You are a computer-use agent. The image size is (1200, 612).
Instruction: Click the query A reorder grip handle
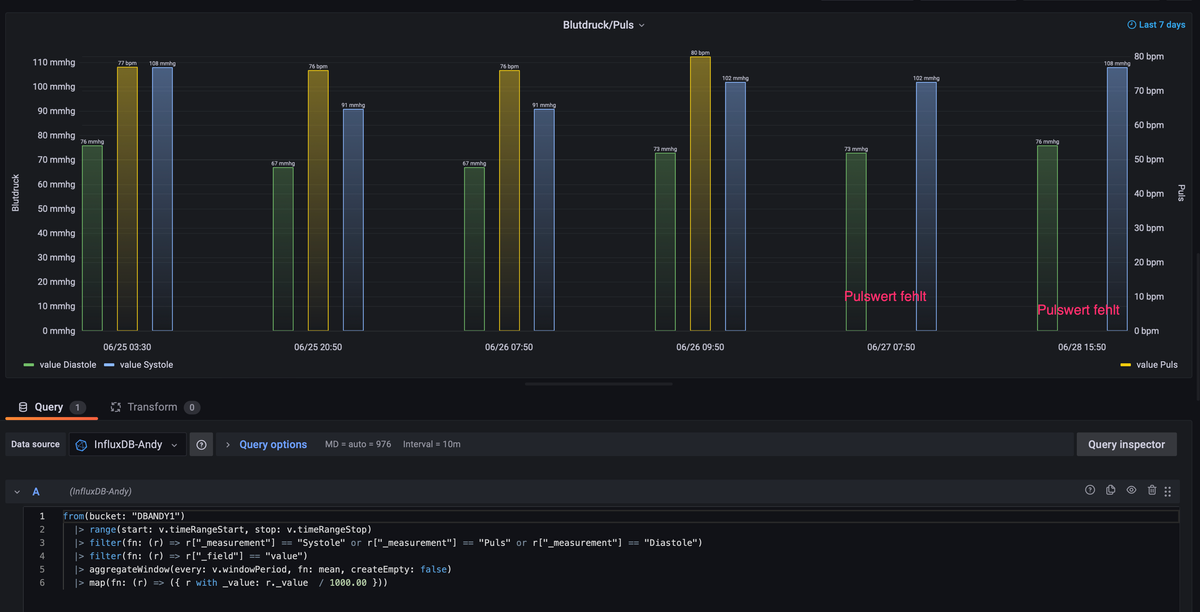1168,491
